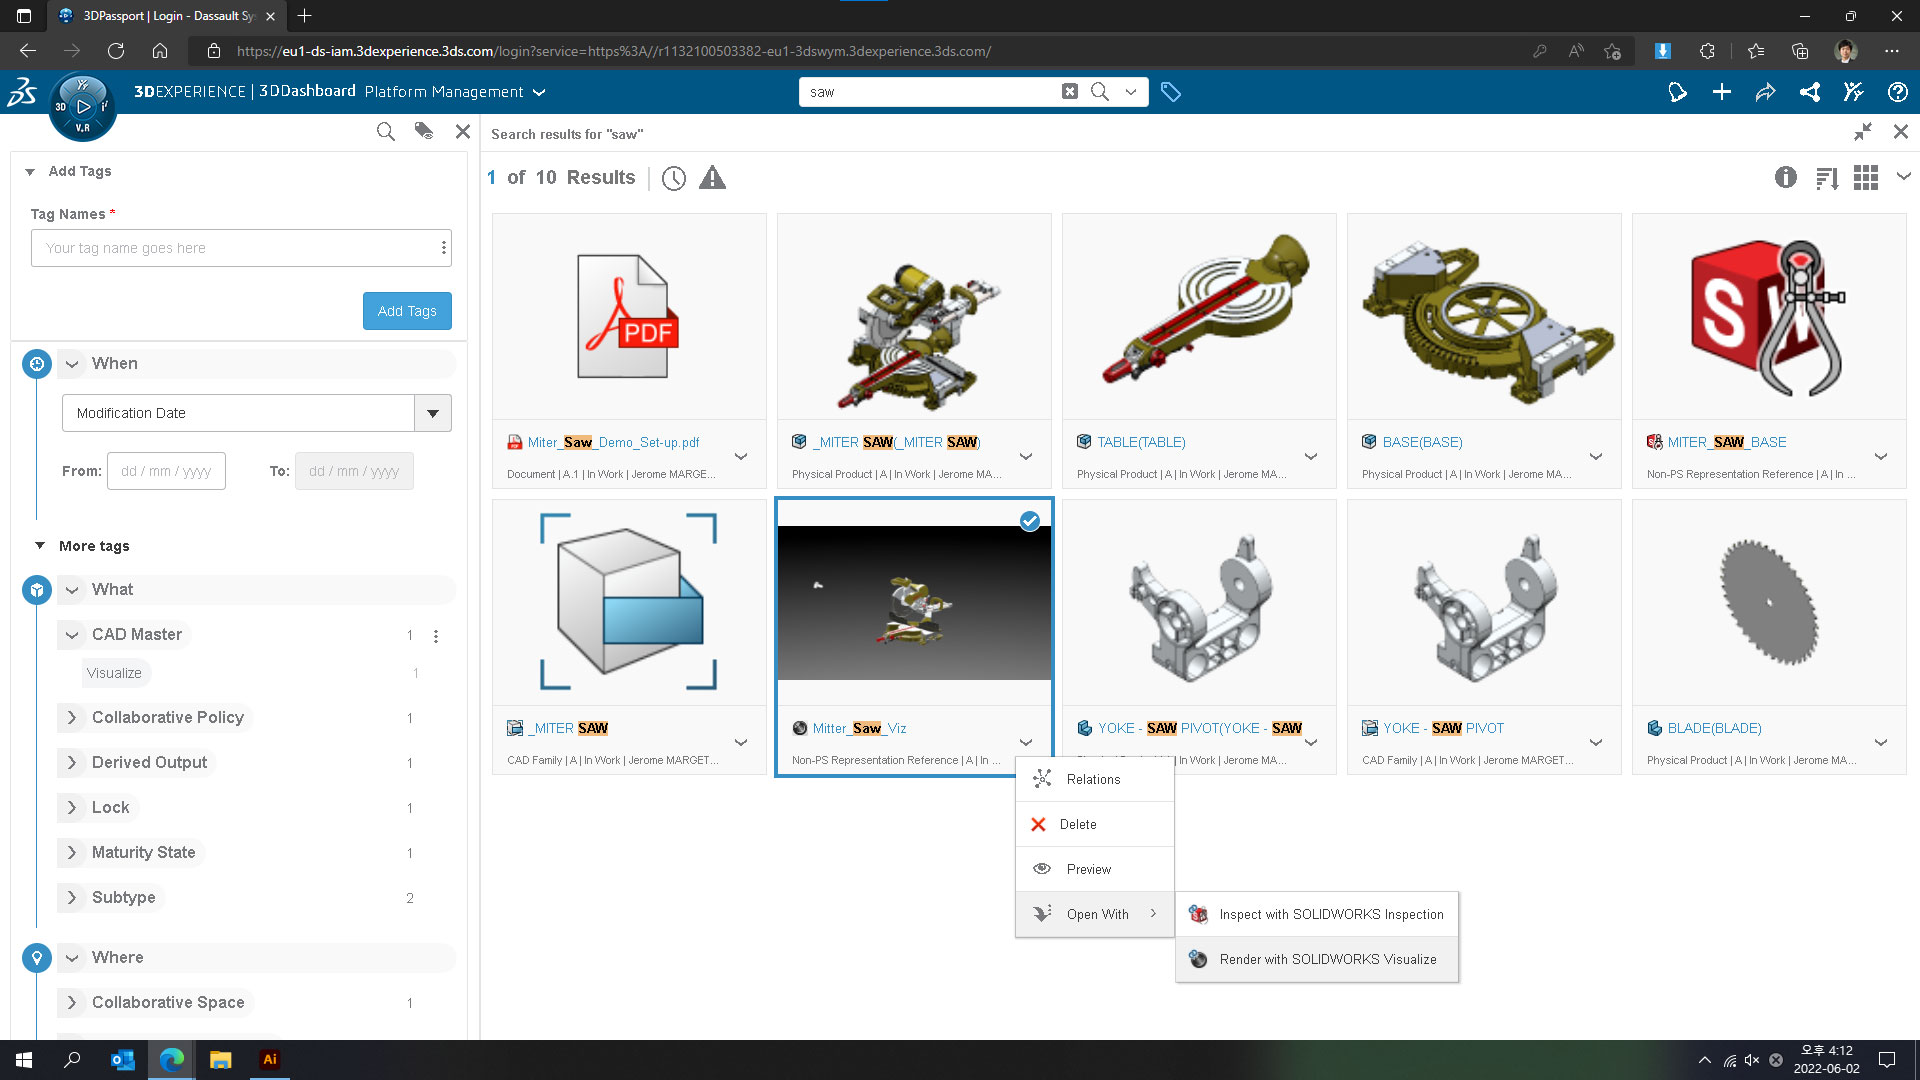Click the tags icon in the side panel
This screenshot has height=1080, width=1920.
click(x=424, y=132)
